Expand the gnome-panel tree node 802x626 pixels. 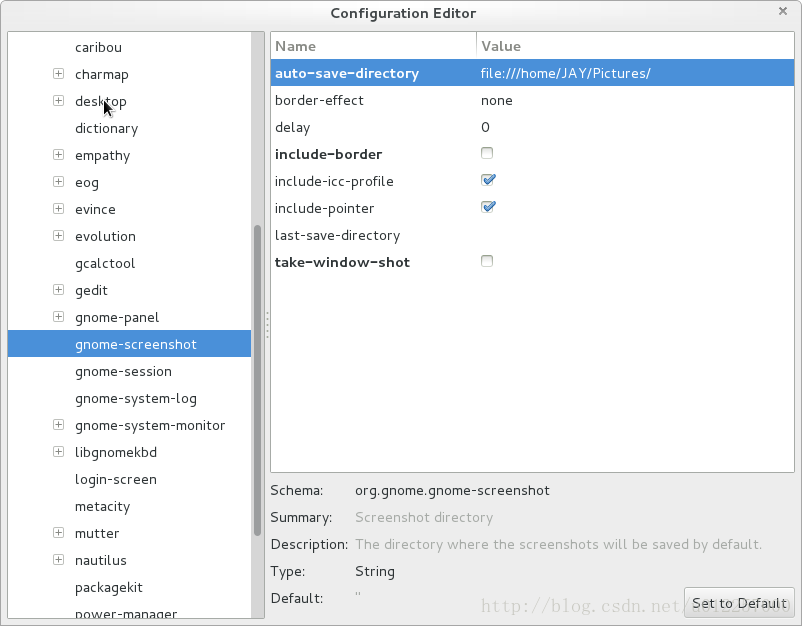[x=58, y=317]
